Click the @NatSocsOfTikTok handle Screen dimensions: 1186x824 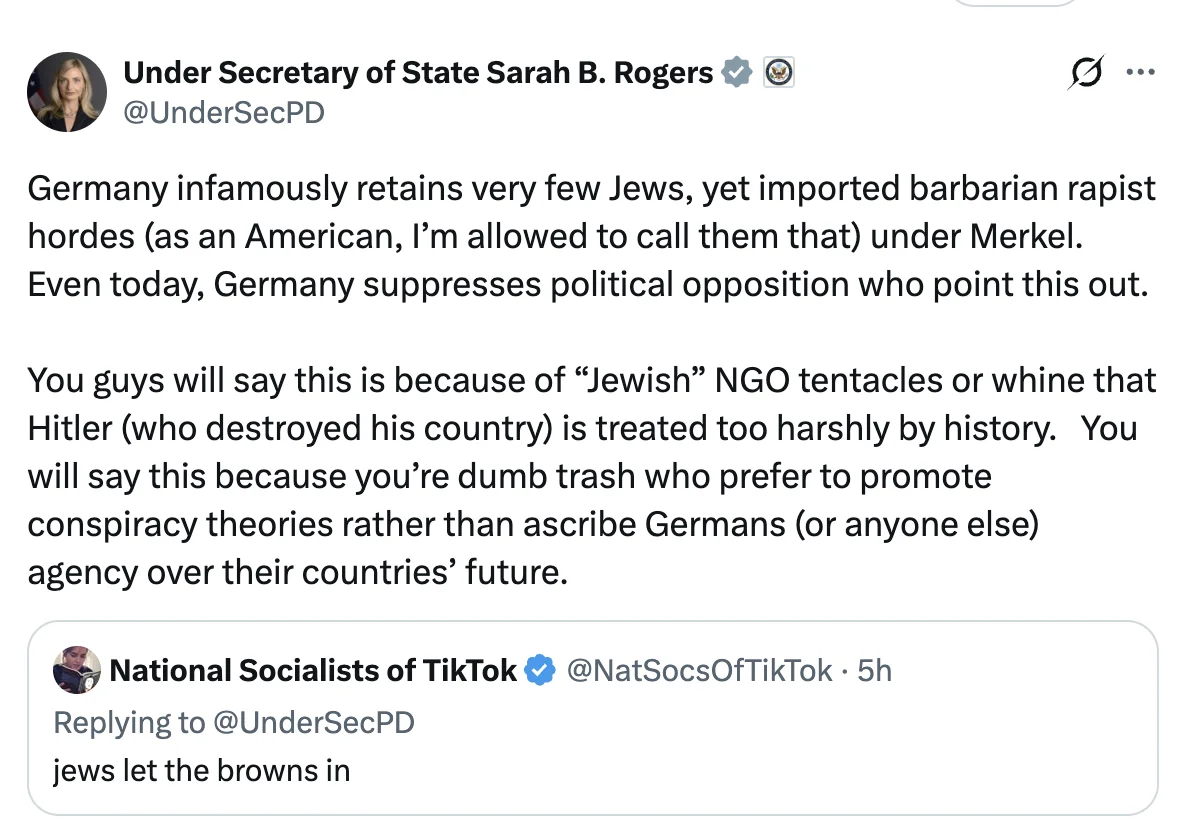pyautogui.click(x=699, y=670)
